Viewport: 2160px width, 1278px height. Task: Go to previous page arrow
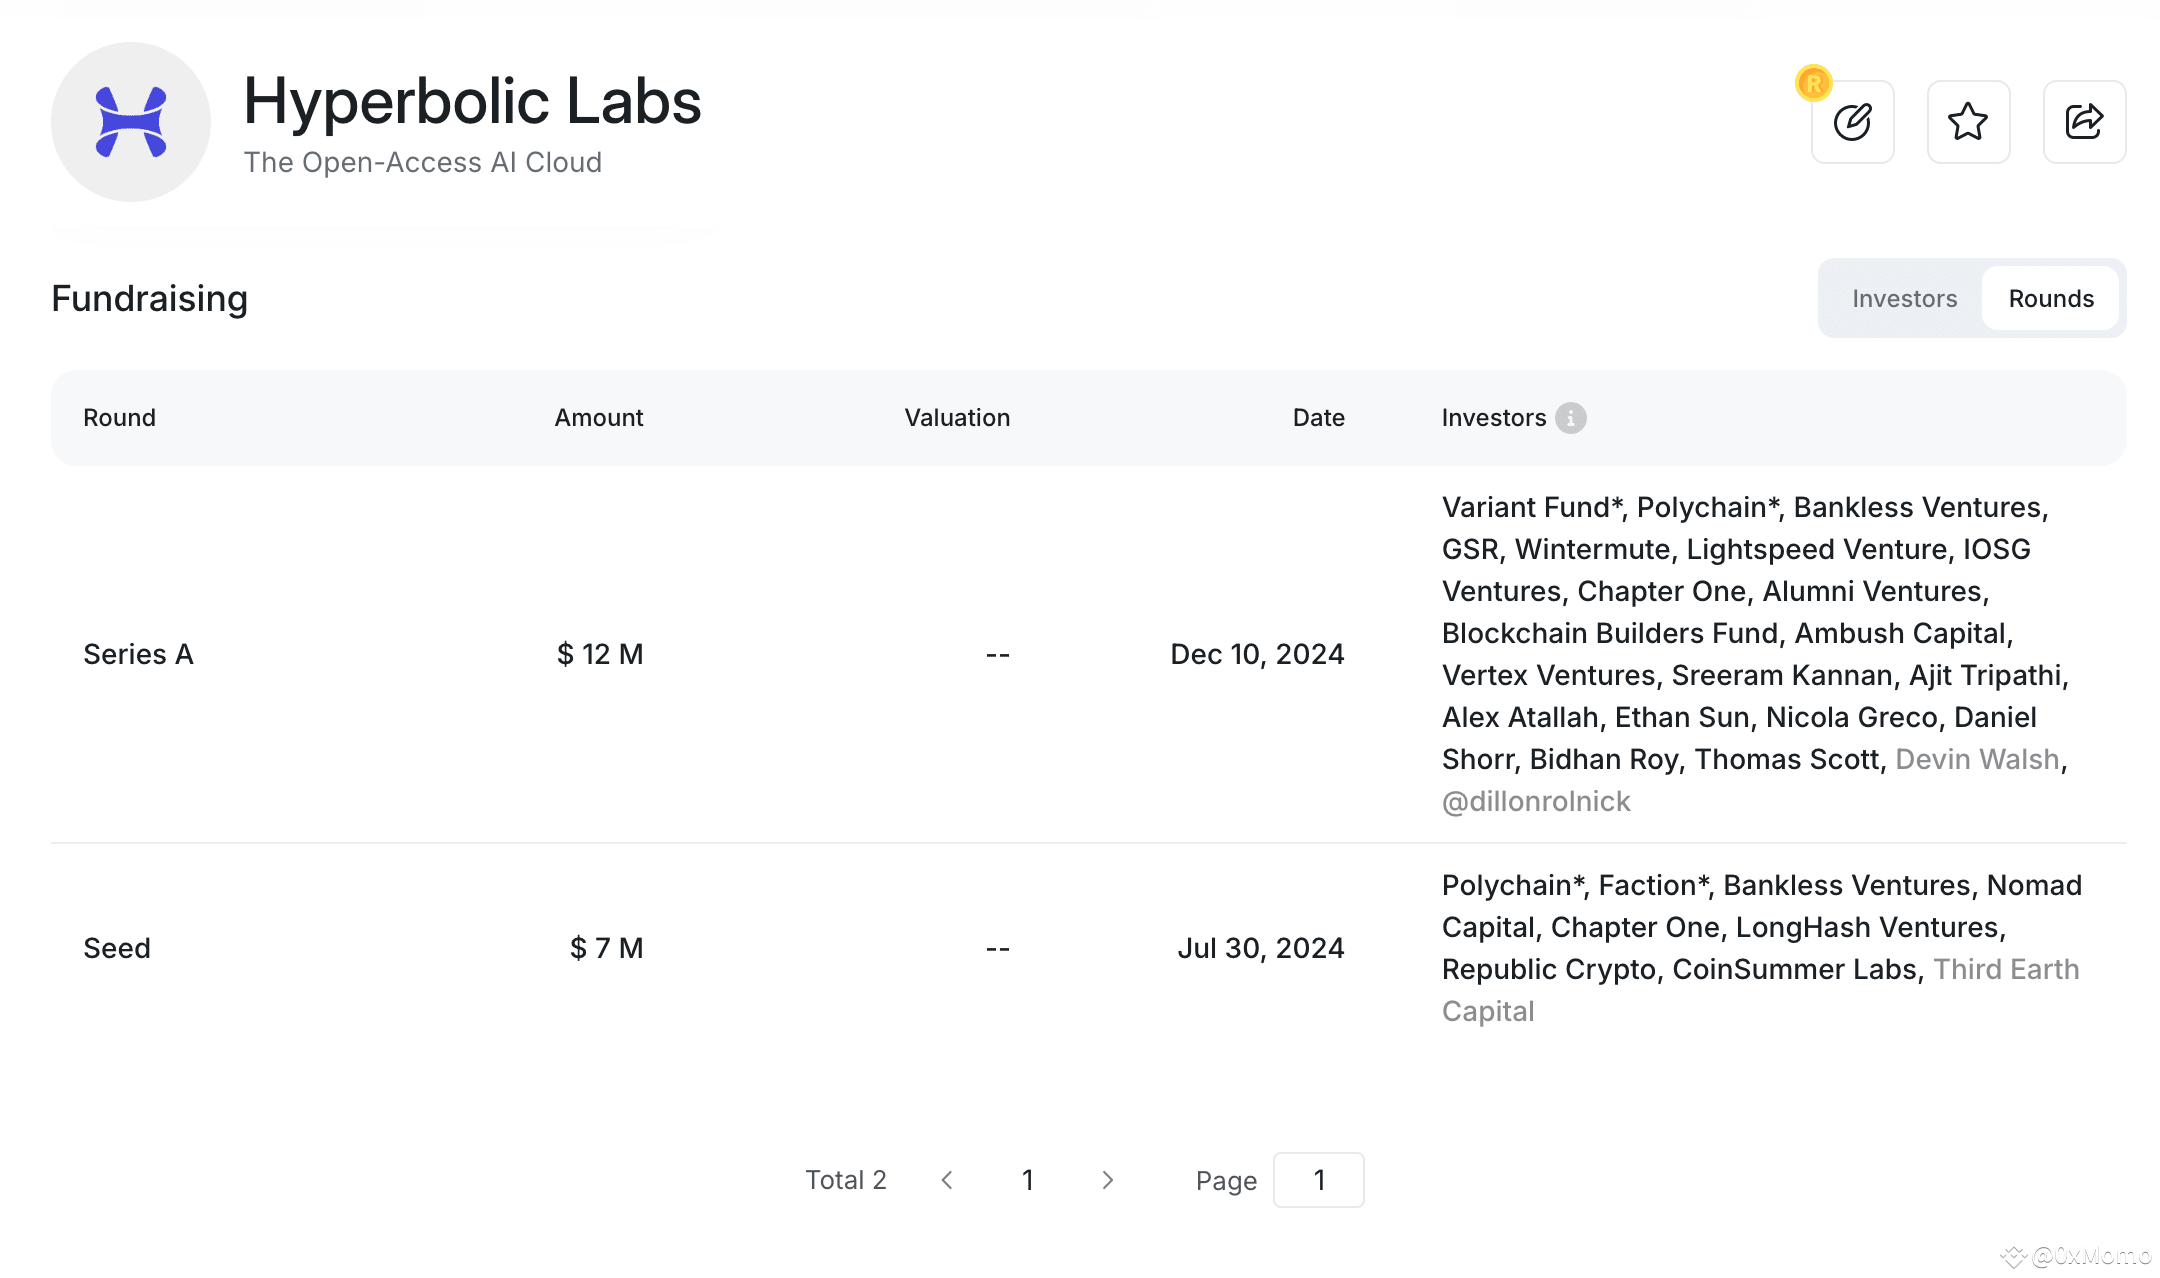click(947, 1180)
